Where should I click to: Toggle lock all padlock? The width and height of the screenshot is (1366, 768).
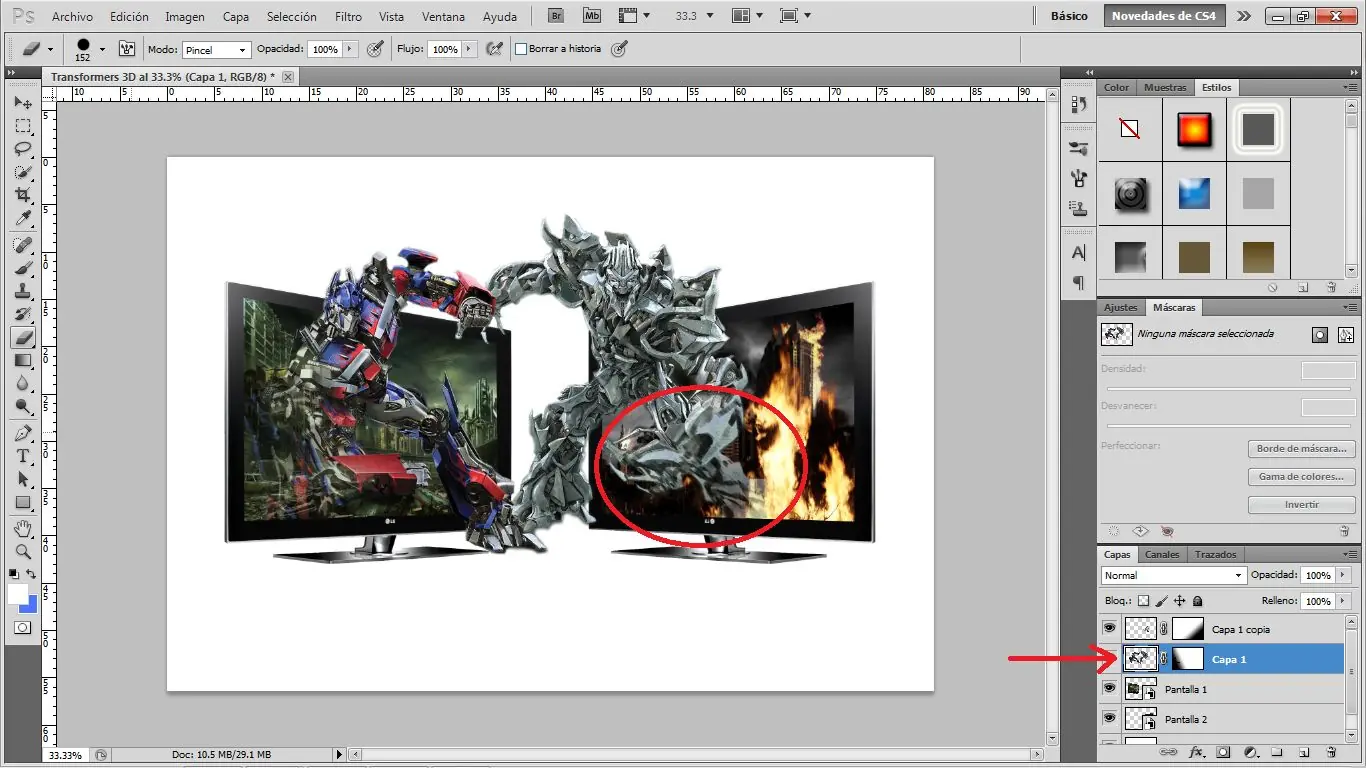[1198, 601]
